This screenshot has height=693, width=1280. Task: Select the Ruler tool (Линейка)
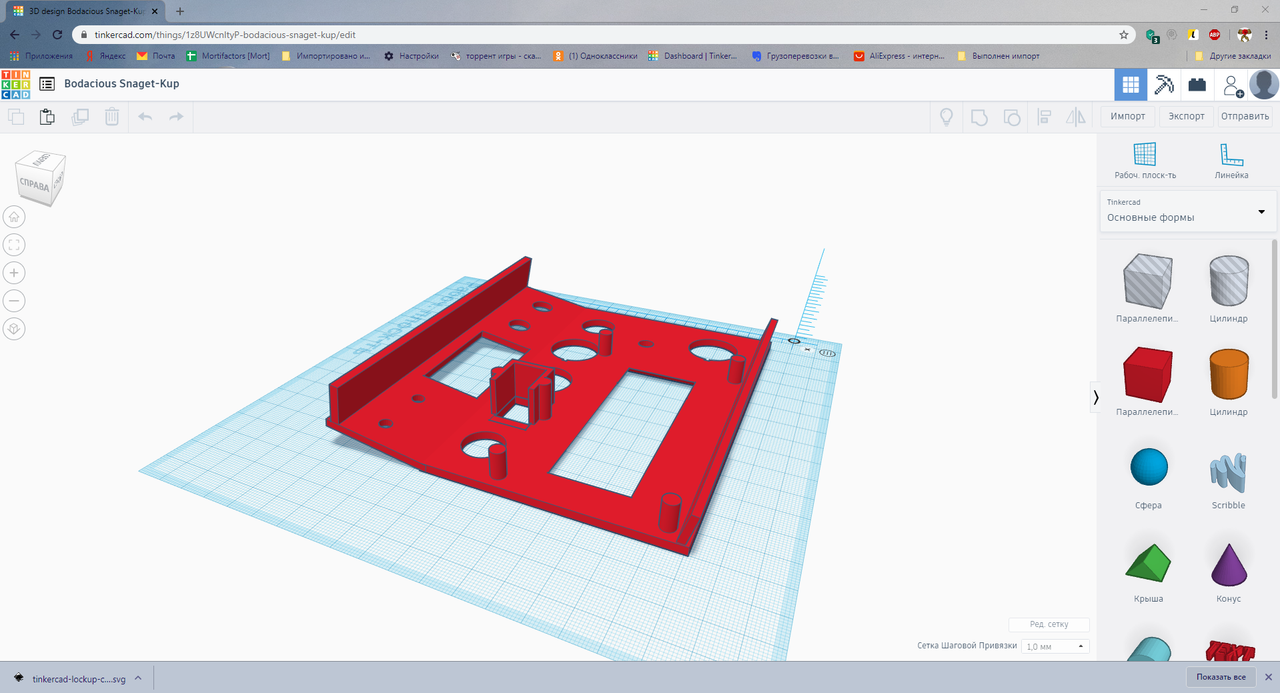pyautogui.click(x=1231, y=161)
